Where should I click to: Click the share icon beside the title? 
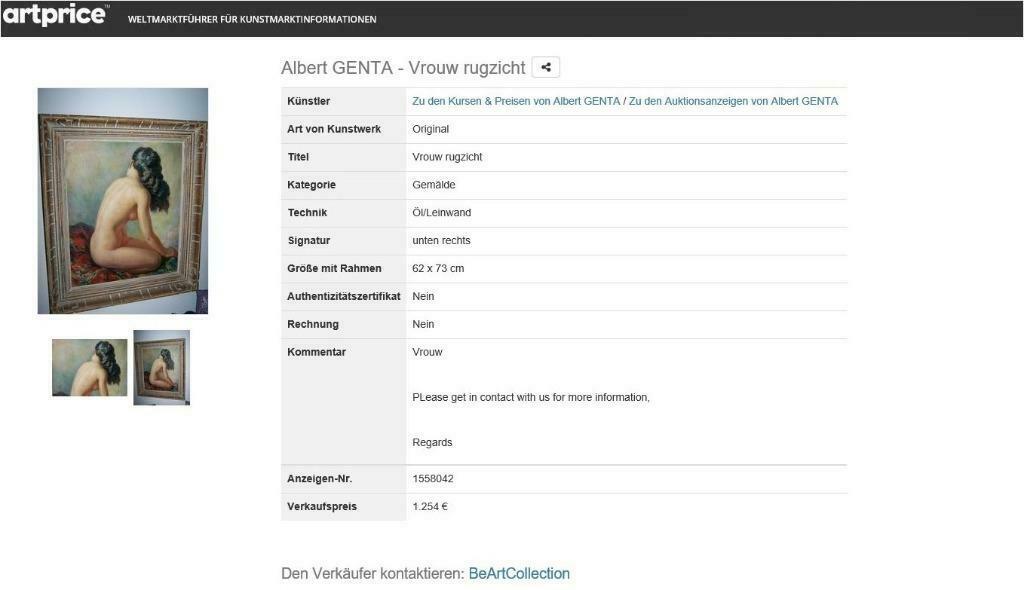coord(545,67)
